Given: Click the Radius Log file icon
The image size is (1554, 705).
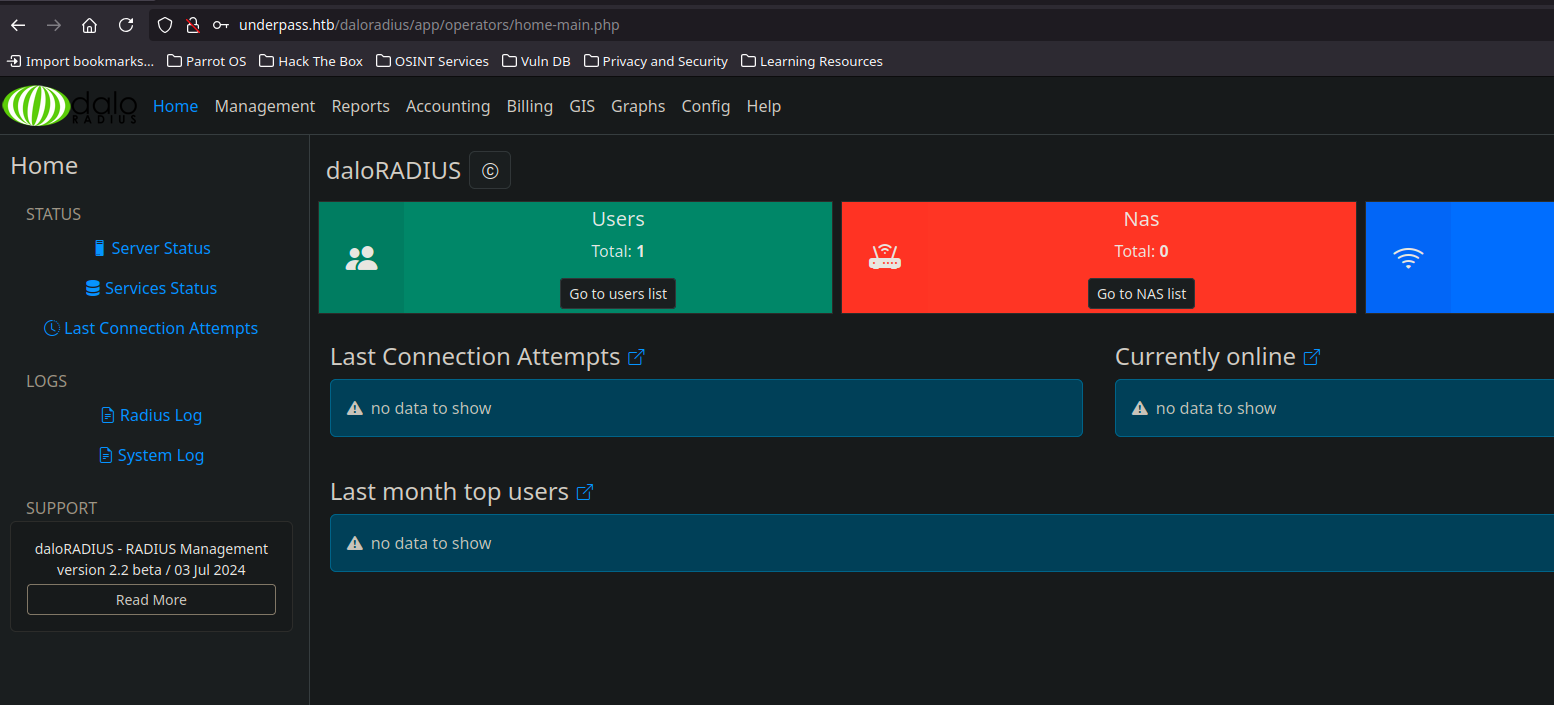Looking at the screenshot, I should [108, 415].
